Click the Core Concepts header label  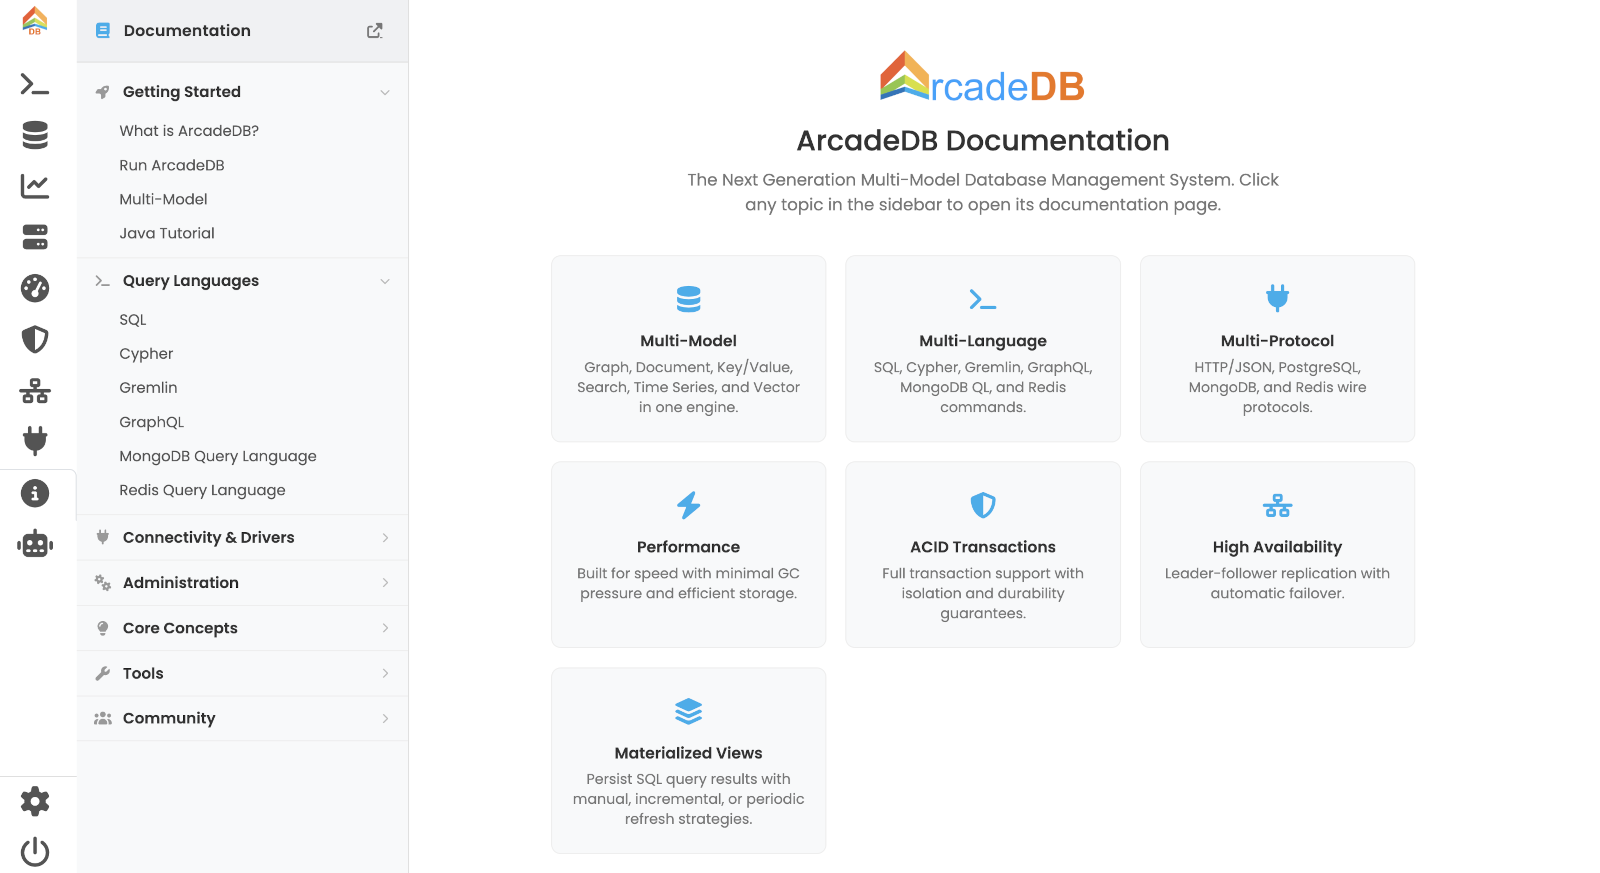180,628
